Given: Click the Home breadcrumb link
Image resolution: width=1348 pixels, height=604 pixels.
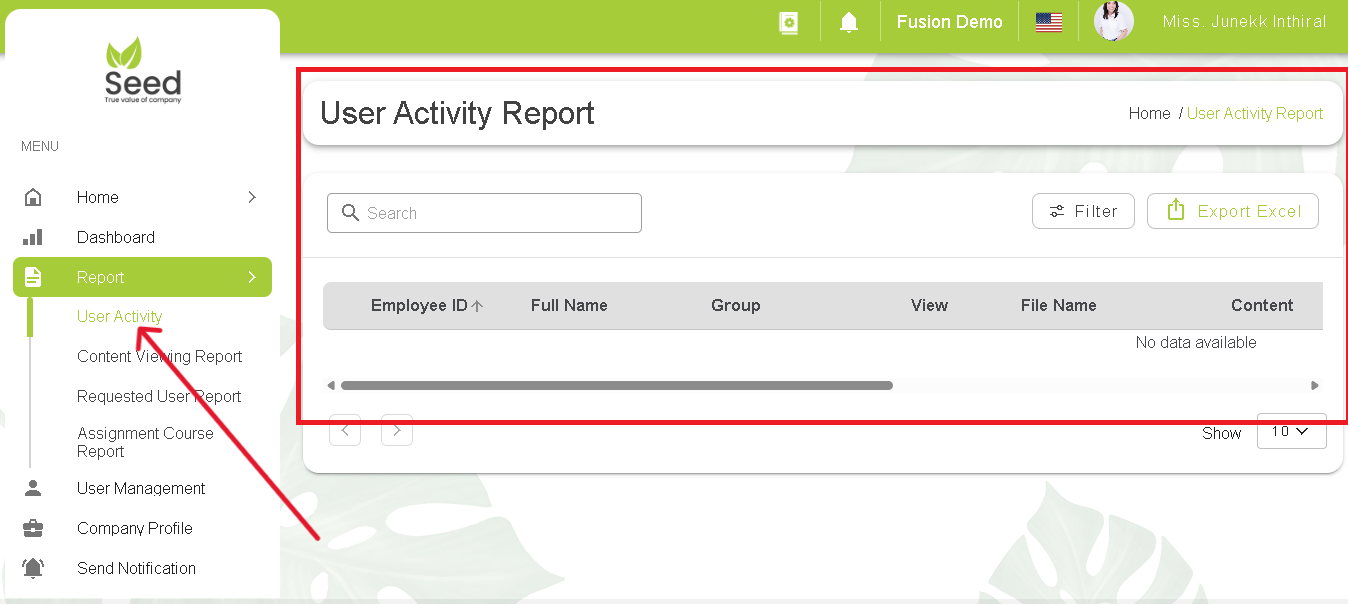Looking at the screenshot, I should 1148,113.
